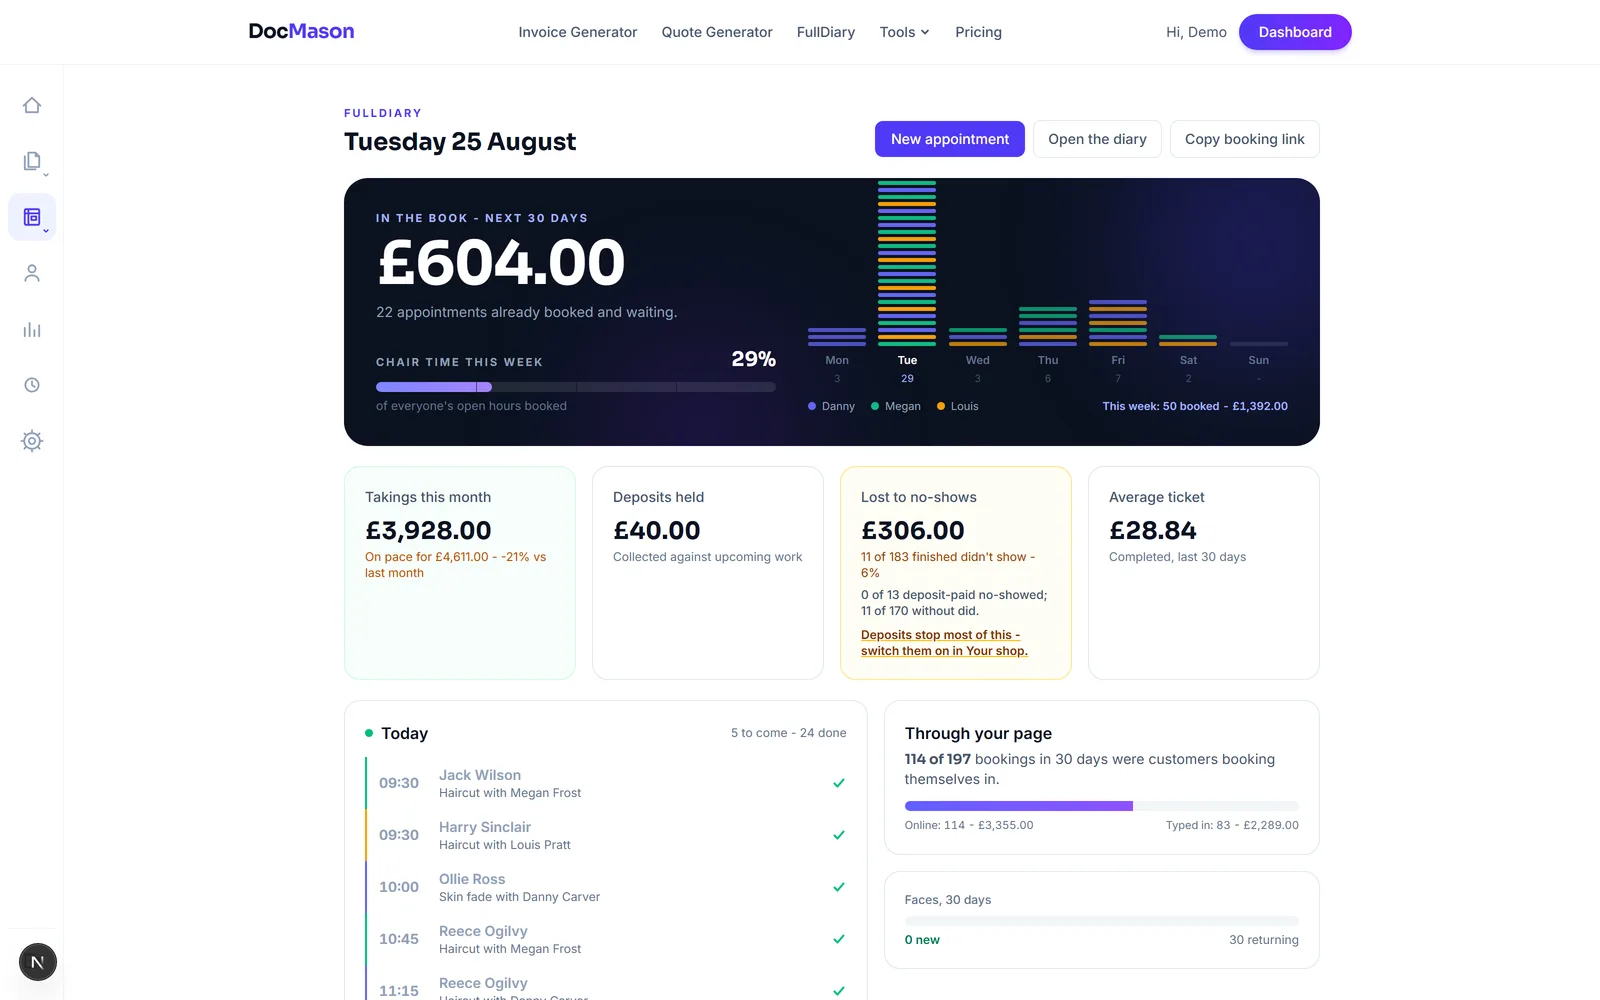Image resolution: width=1600 pixels, height=1000 pixels.
Task: Click the chair time progress bar
Action: coord(576,387)
